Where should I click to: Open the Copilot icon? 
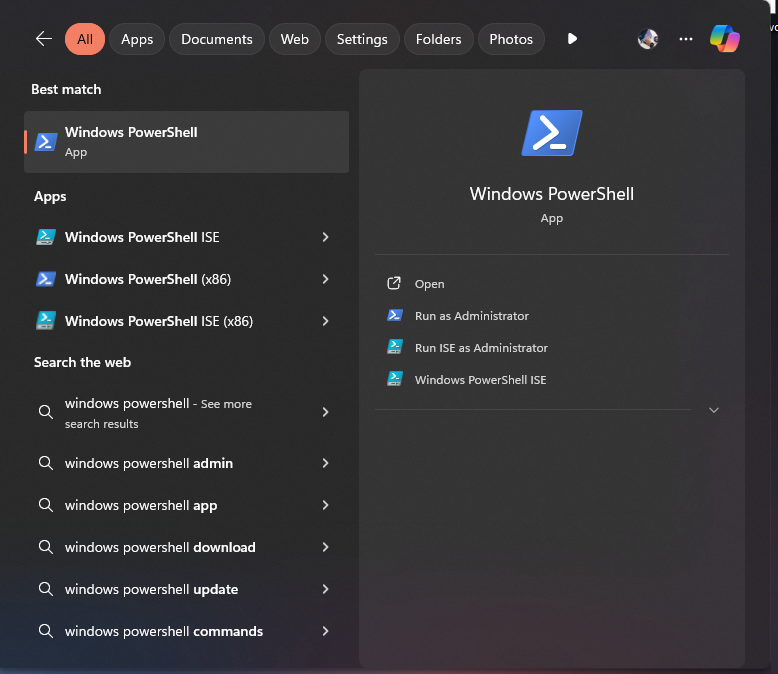click(x=724, y=39)
